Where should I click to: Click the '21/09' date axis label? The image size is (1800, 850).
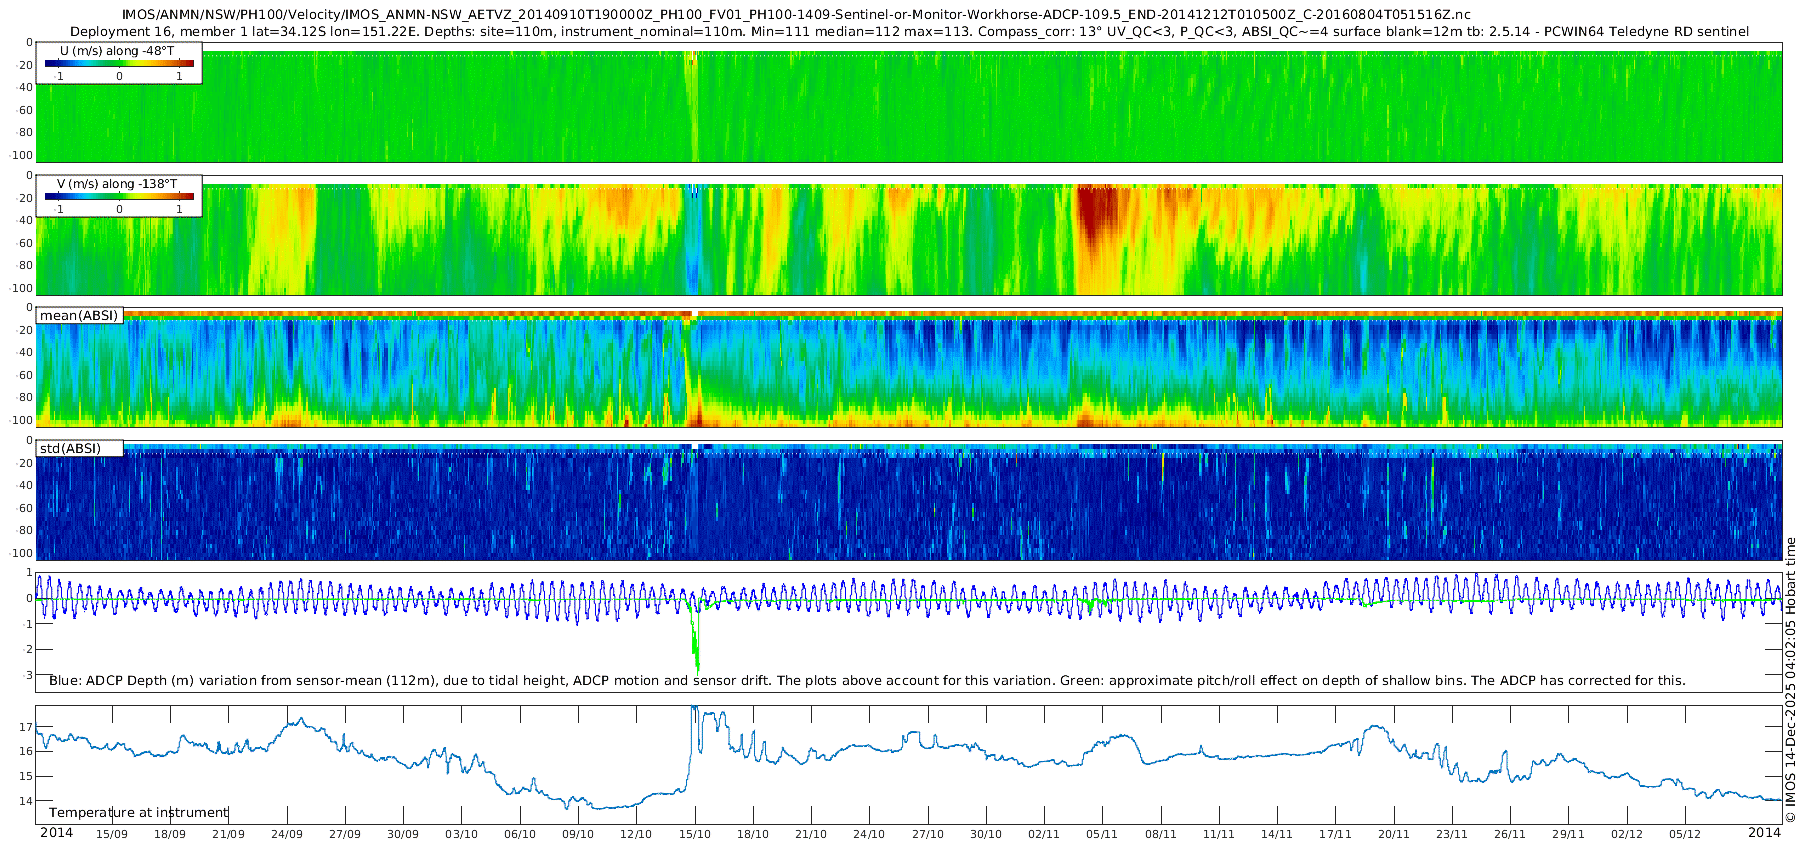click(x=228, y=834)
